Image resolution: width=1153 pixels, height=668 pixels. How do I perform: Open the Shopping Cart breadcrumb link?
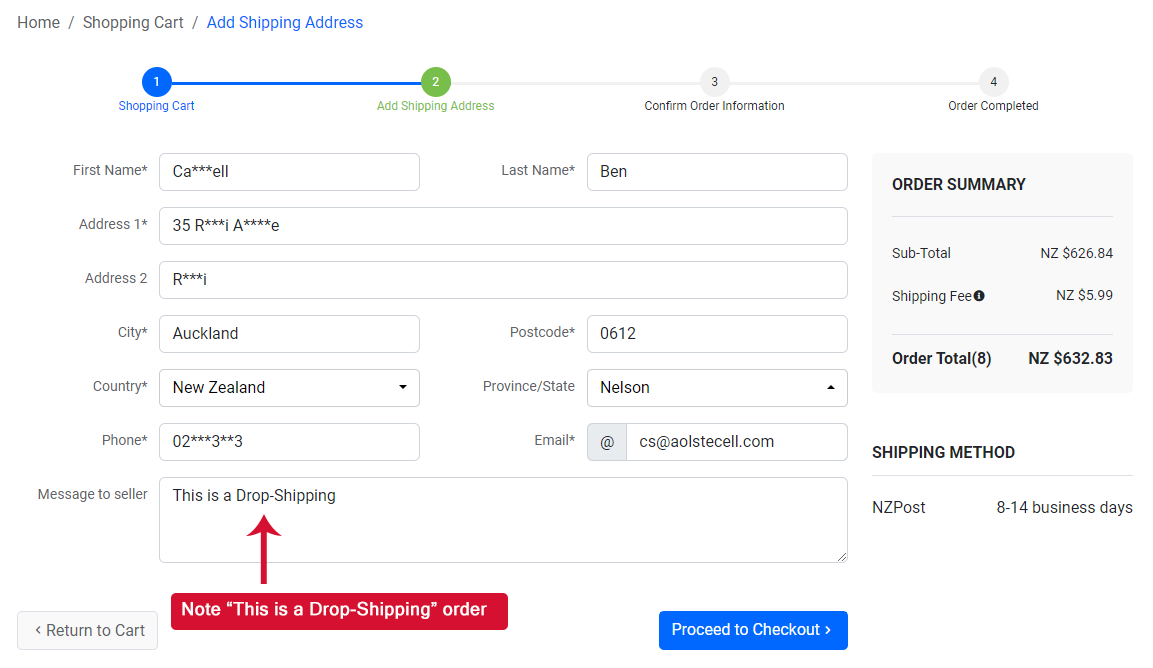pos(133,22)
